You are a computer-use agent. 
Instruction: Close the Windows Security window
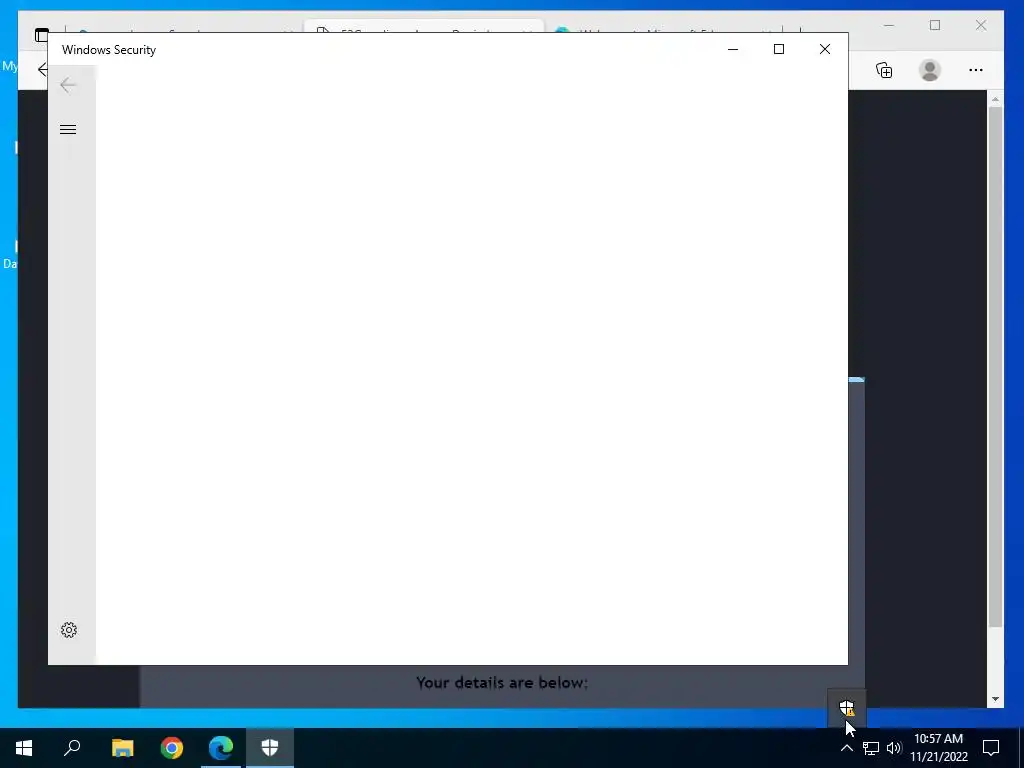pos(825,49)
